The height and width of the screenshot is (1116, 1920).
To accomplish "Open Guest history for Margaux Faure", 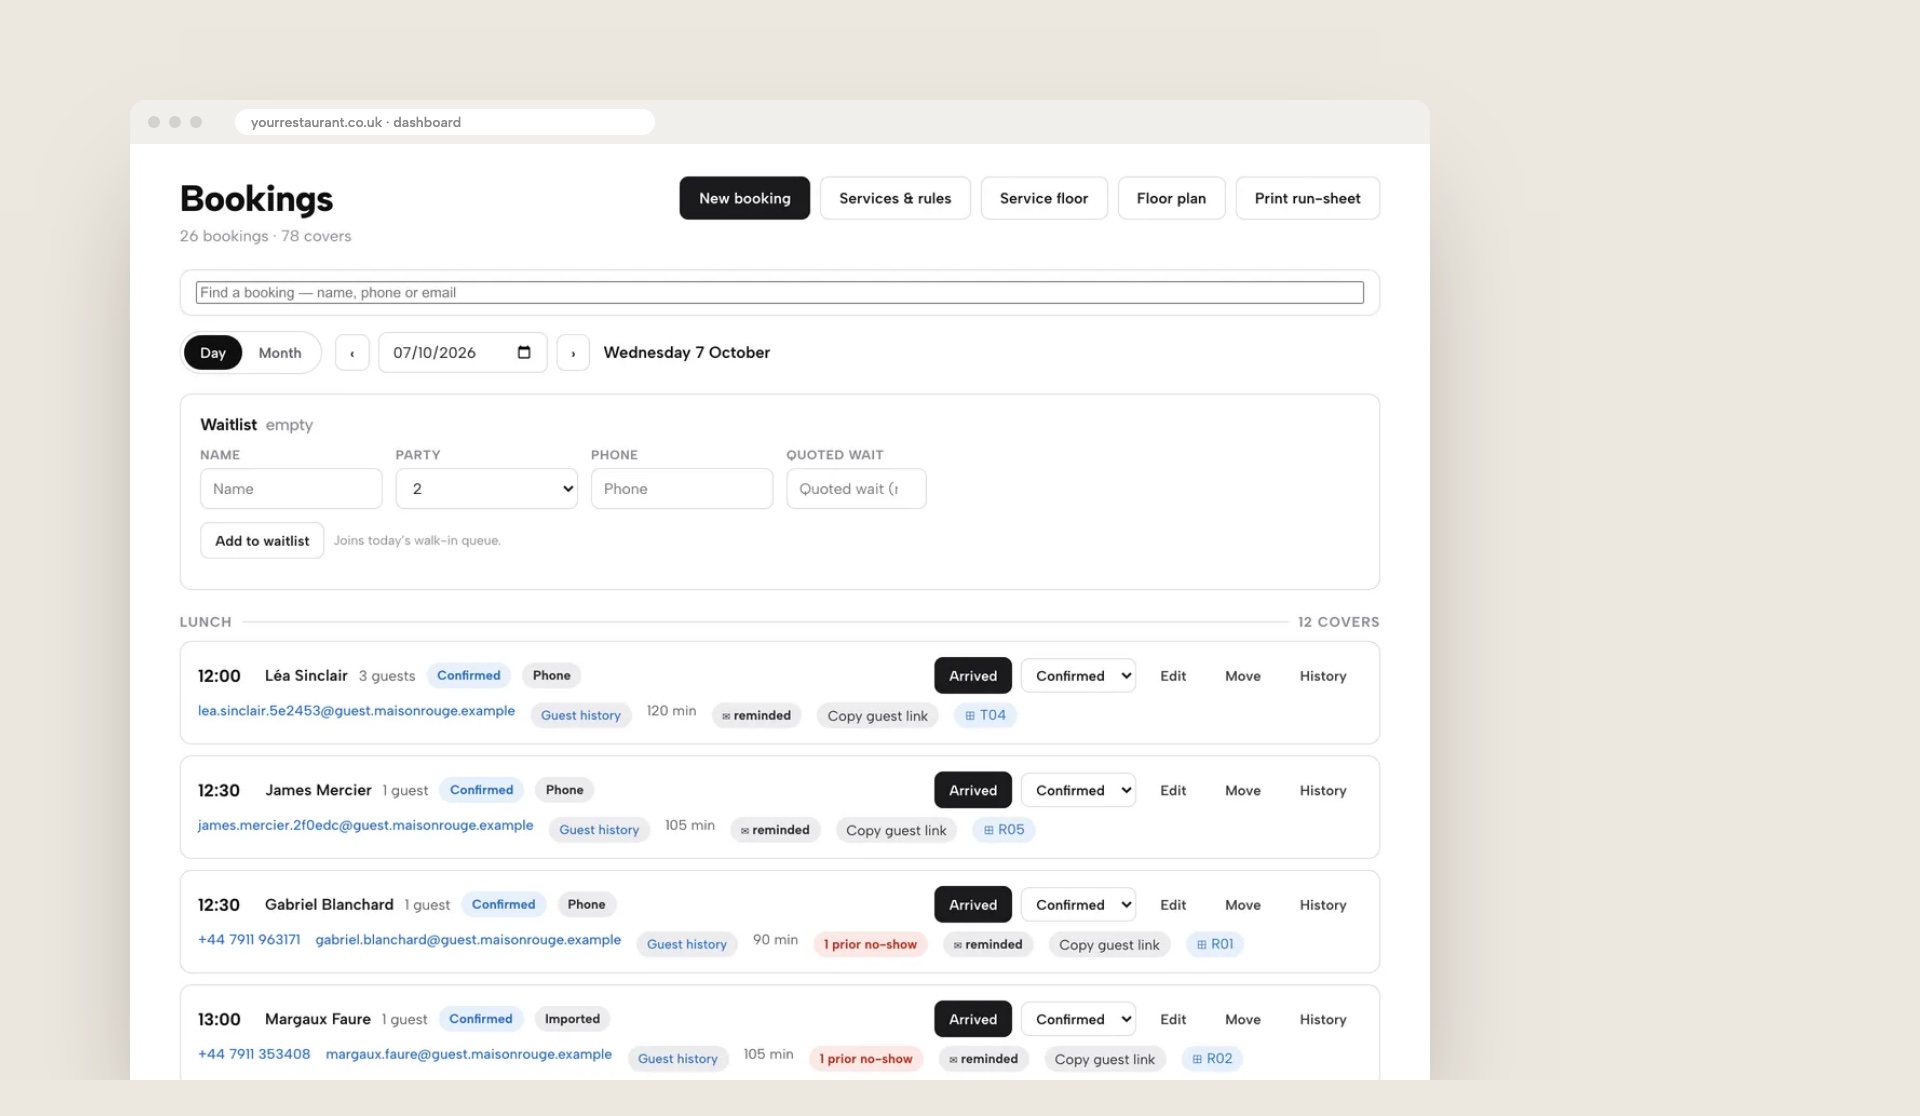I will [678, 1059].
